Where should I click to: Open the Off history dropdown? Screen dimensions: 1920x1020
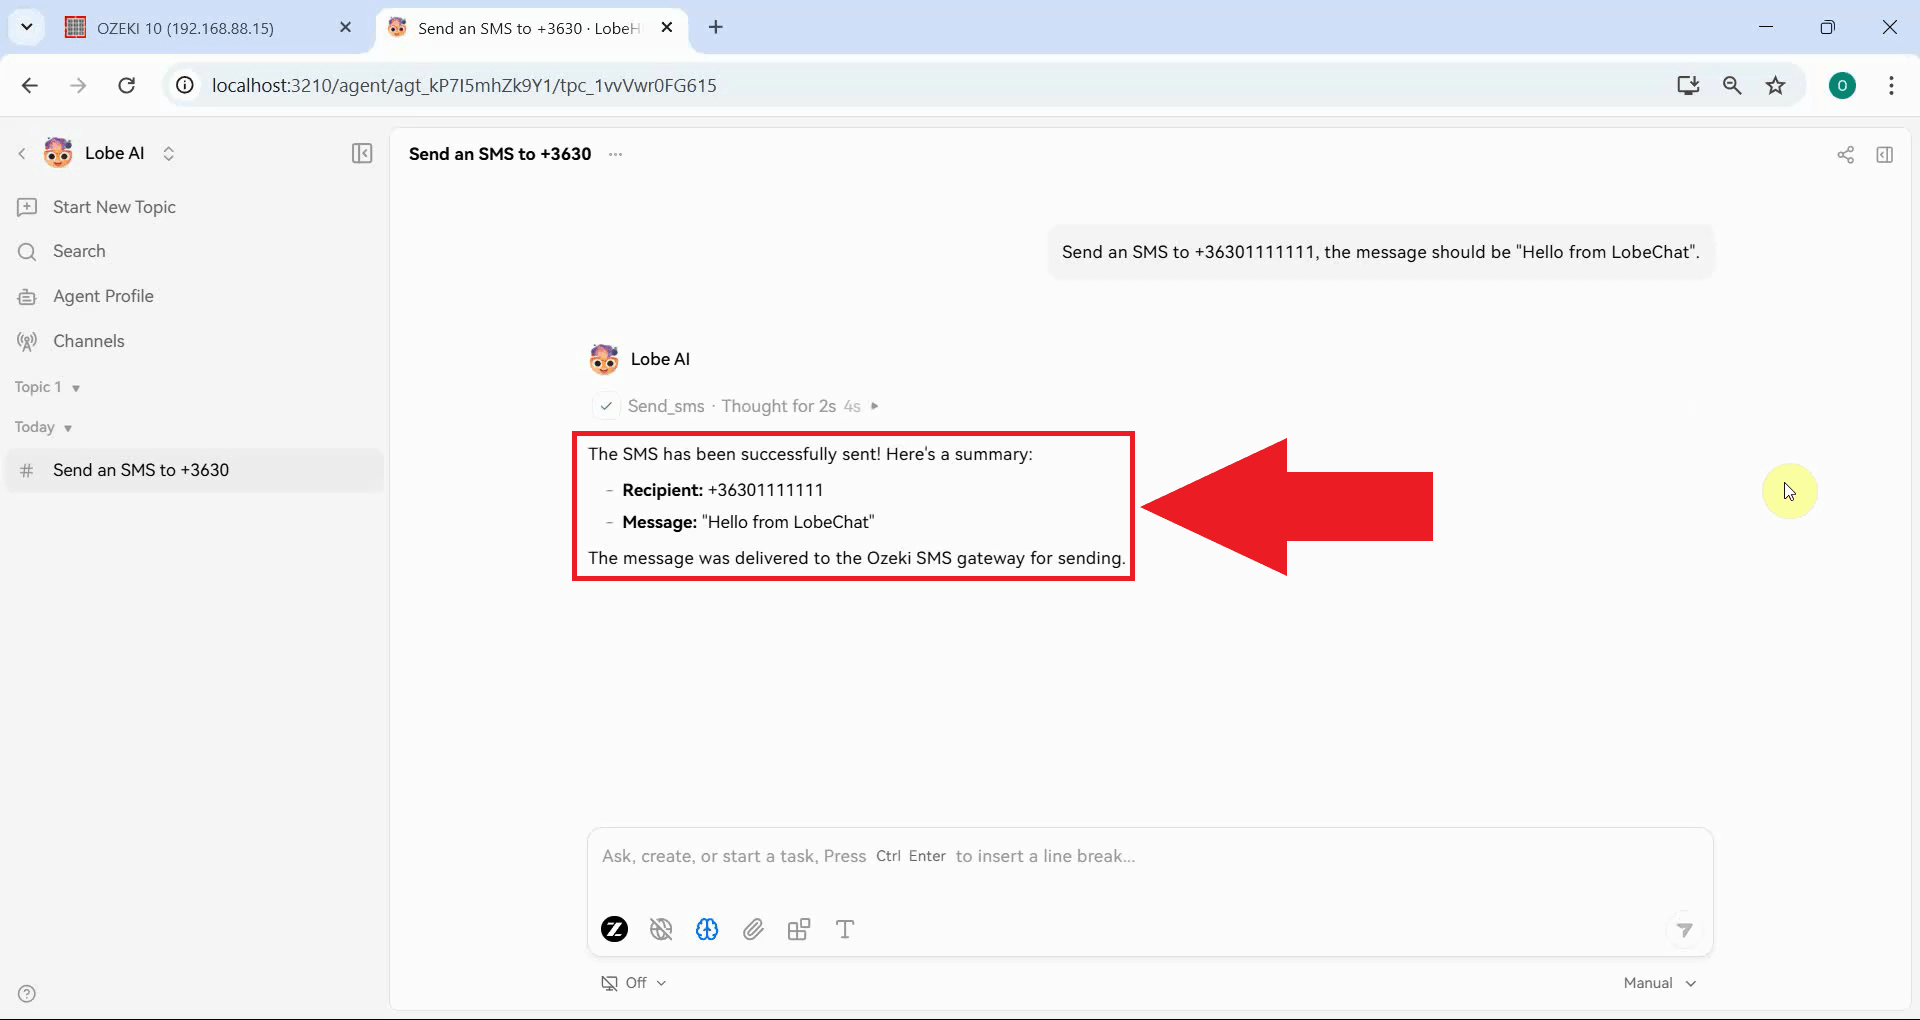pyautogui.click(x=634, y=983)
